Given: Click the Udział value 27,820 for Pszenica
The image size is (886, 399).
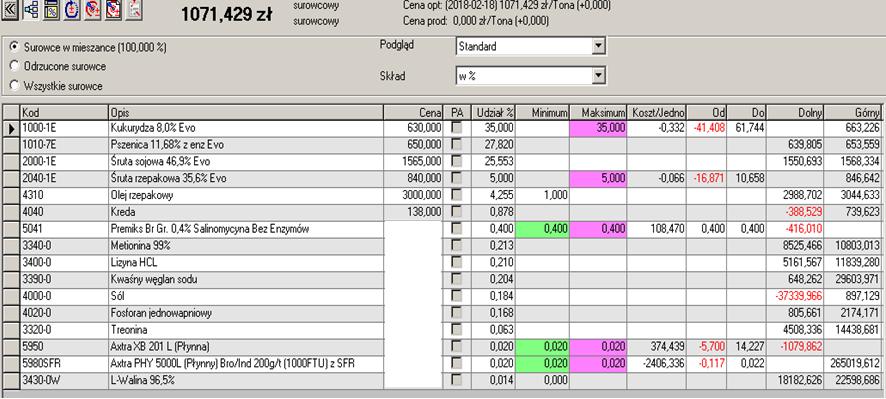Looking at the screenshot, I should point(493,145).
